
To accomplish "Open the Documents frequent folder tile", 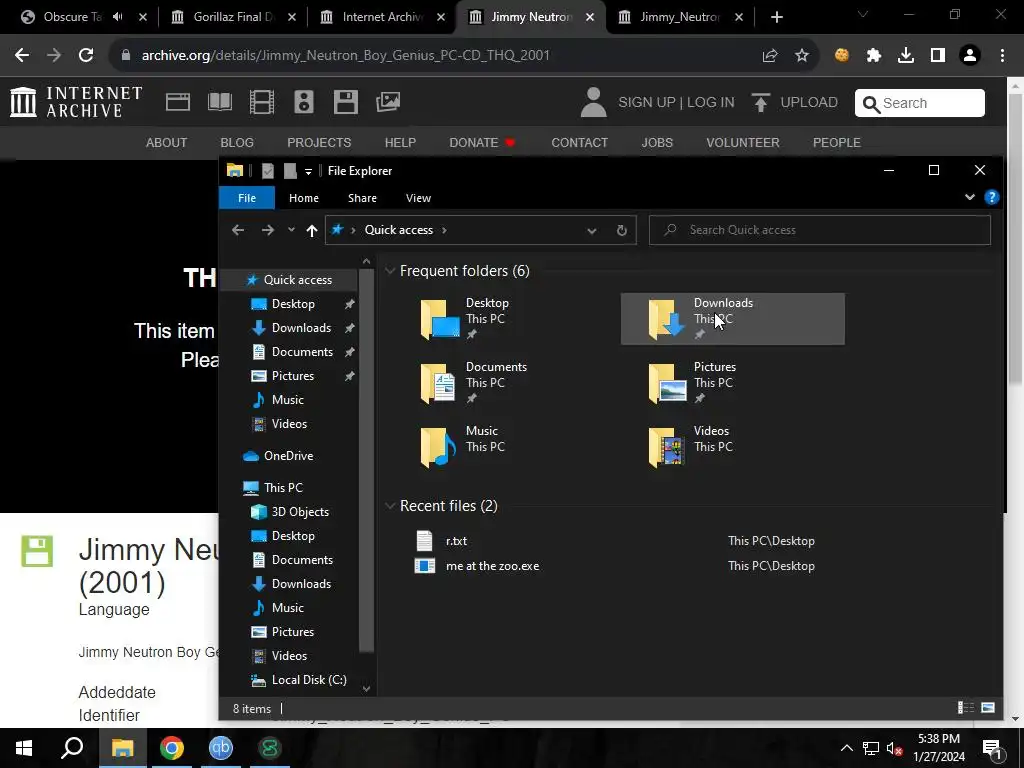I will (x=504, y=383).
